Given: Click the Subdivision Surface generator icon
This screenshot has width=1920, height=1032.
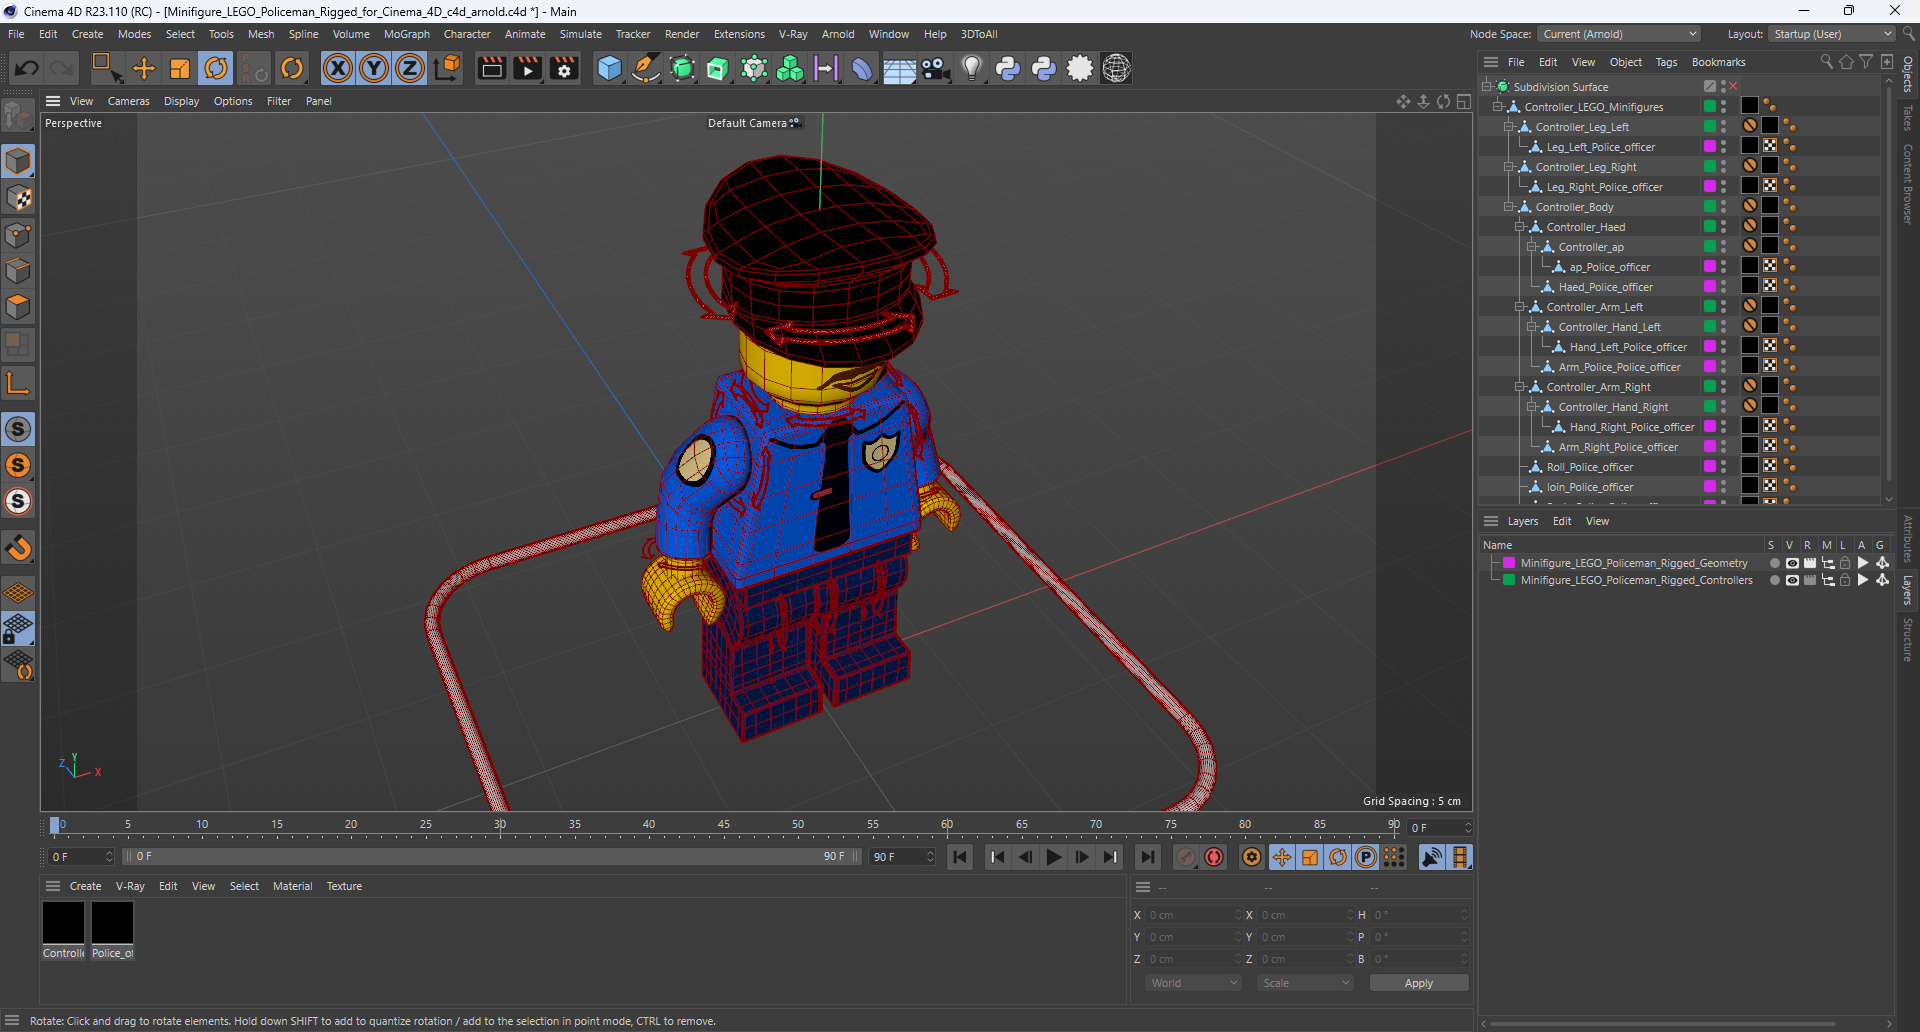Looking at the screenshot, I should [682, 68].
